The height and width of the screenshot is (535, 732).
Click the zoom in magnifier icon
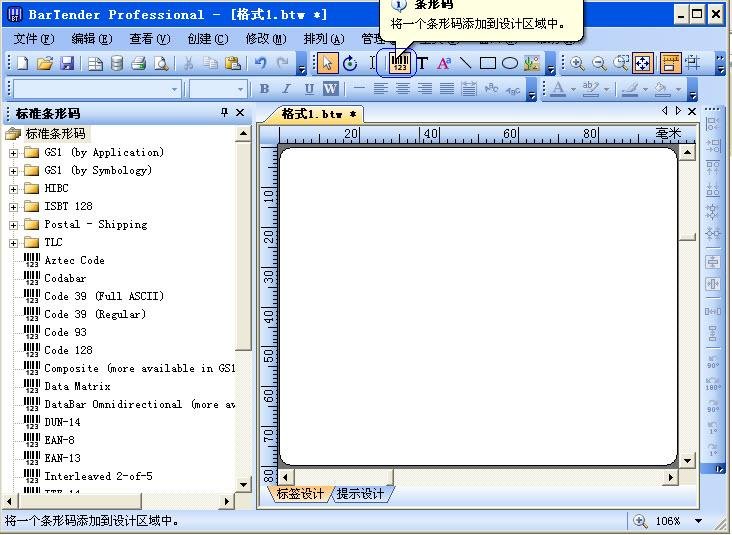tap(577, 63)
